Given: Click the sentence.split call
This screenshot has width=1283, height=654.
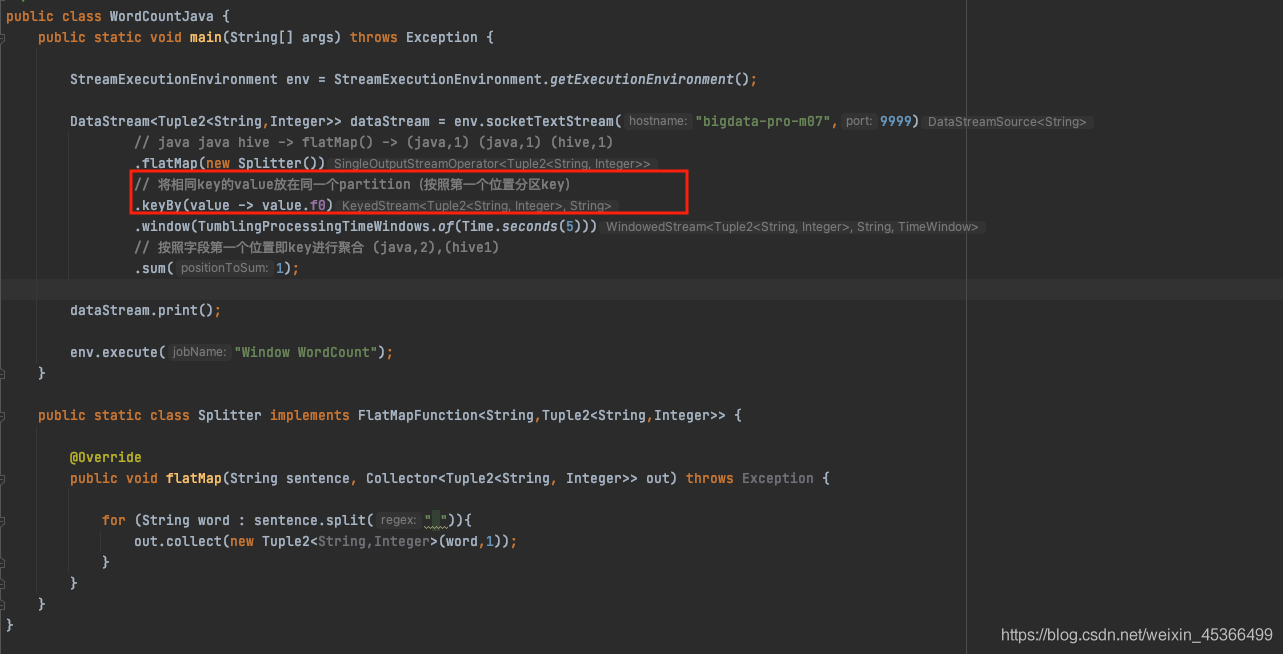Looking at the screenshot, I should point(310,520).
